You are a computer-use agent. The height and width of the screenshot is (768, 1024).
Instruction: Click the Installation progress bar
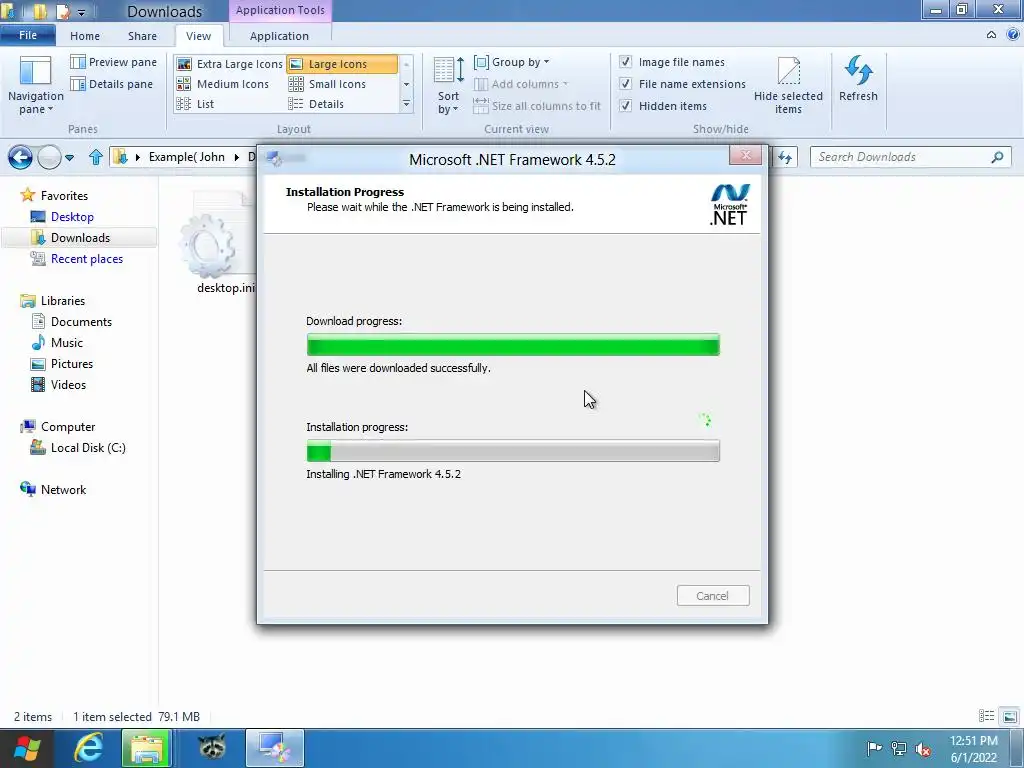(x=513, y=451)
